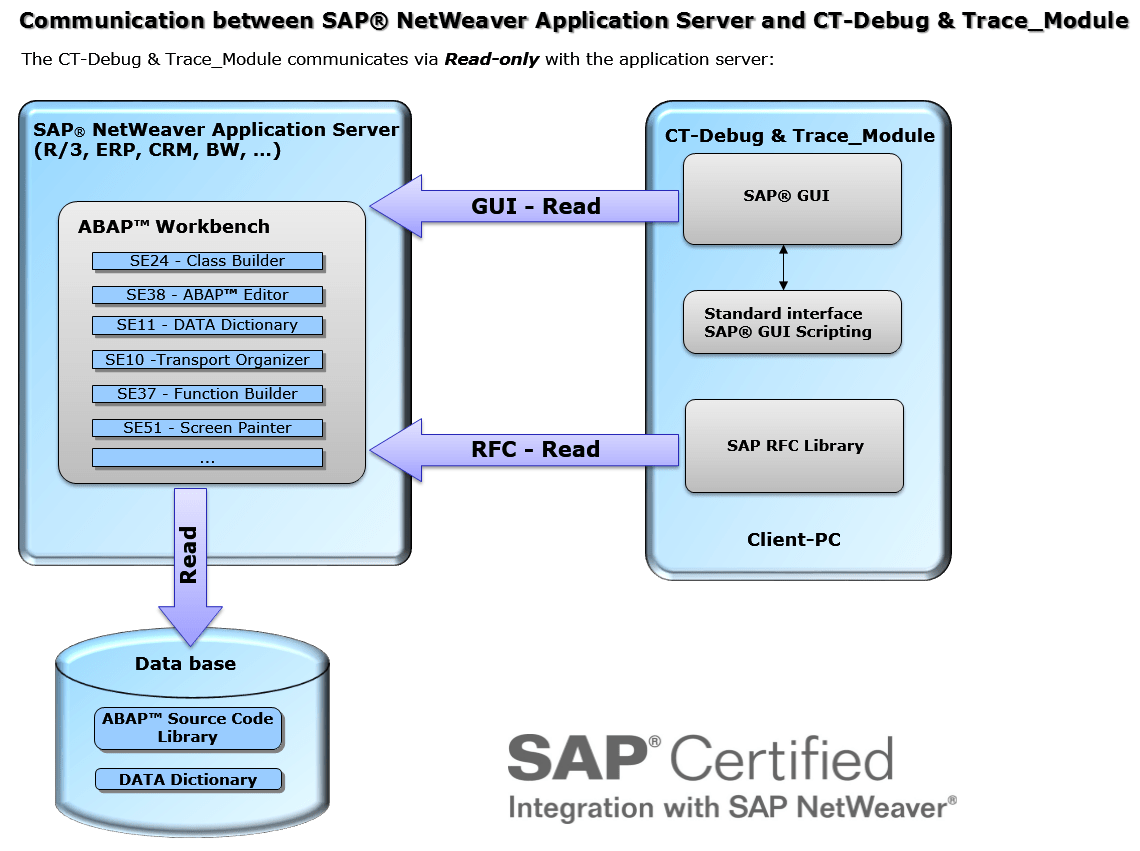The image size is (1140, 851).
Task: Select the SAP RFC Library block
Action: (x=793, y=446)
